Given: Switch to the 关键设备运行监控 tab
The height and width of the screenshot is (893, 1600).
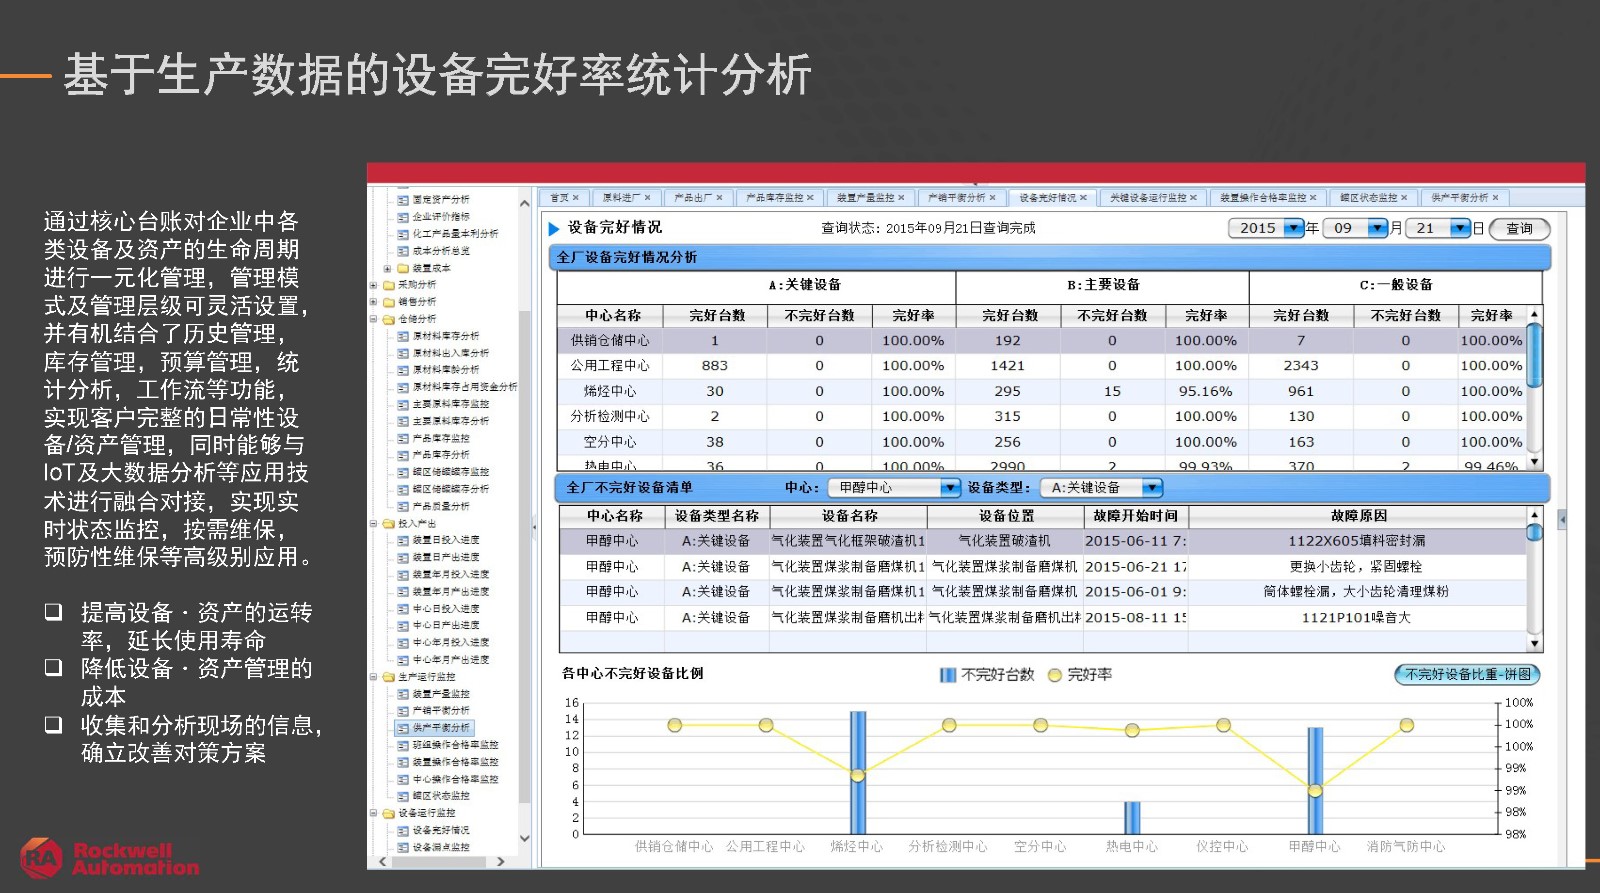Looking at the screenshot, I should click(x=1147, y=198).
